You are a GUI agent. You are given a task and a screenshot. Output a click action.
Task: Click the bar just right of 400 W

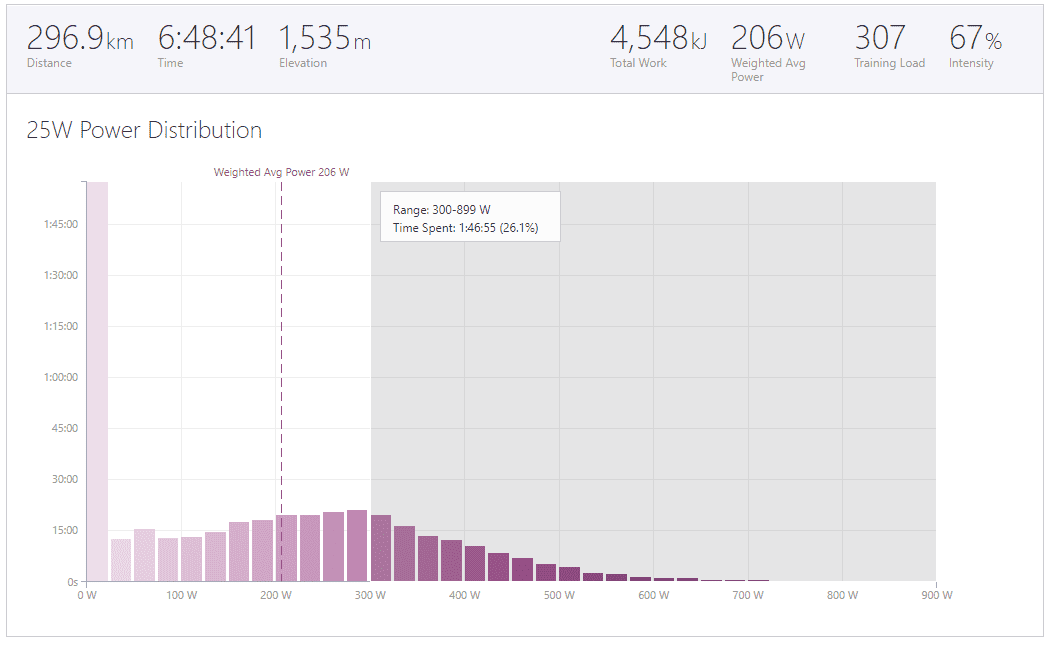pos(475,563)
